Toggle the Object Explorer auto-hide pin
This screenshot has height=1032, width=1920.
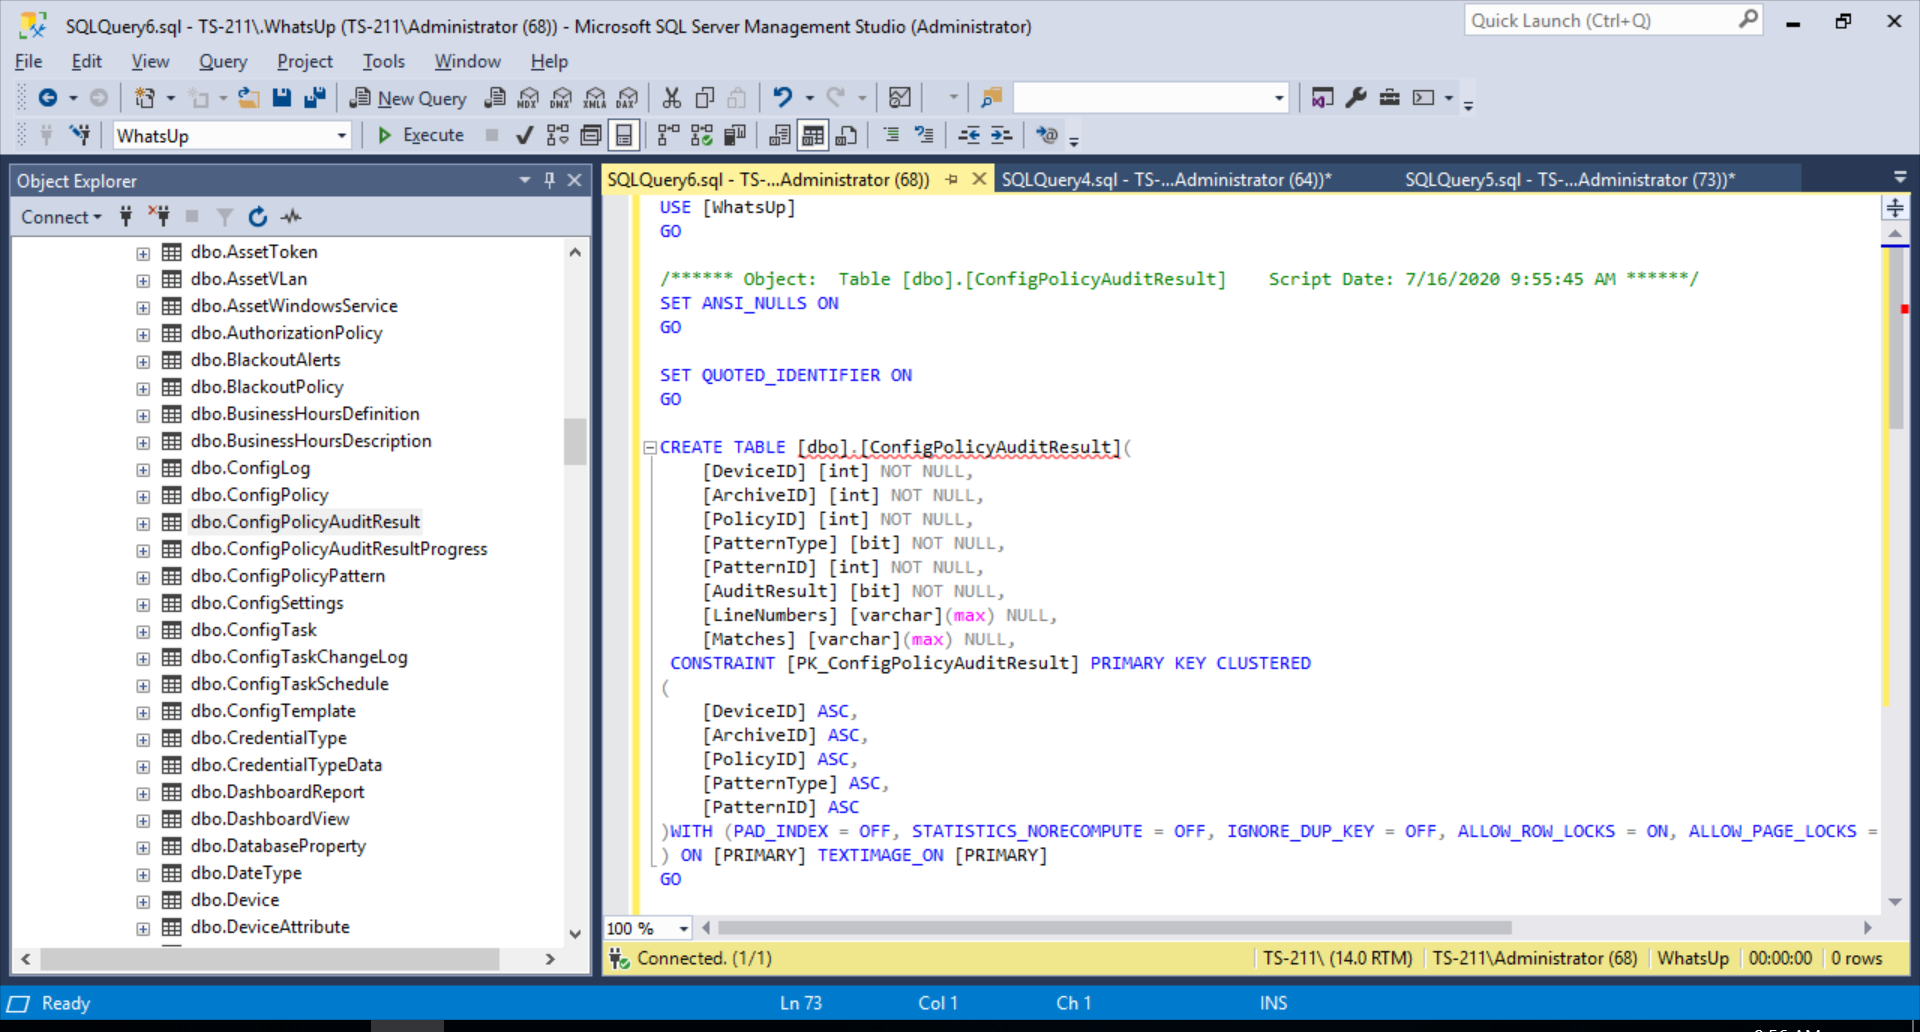pyautogui.click(x=548, y=180)
